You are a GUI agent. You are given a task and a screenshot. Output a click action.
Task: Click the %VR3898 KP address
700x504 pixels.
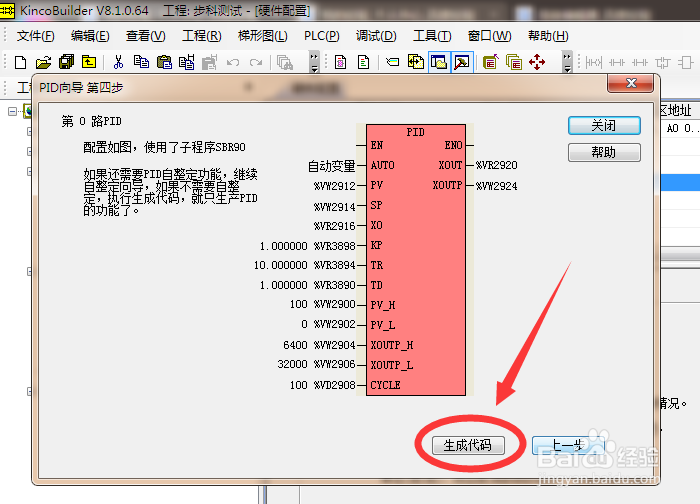tap(335, 246)
